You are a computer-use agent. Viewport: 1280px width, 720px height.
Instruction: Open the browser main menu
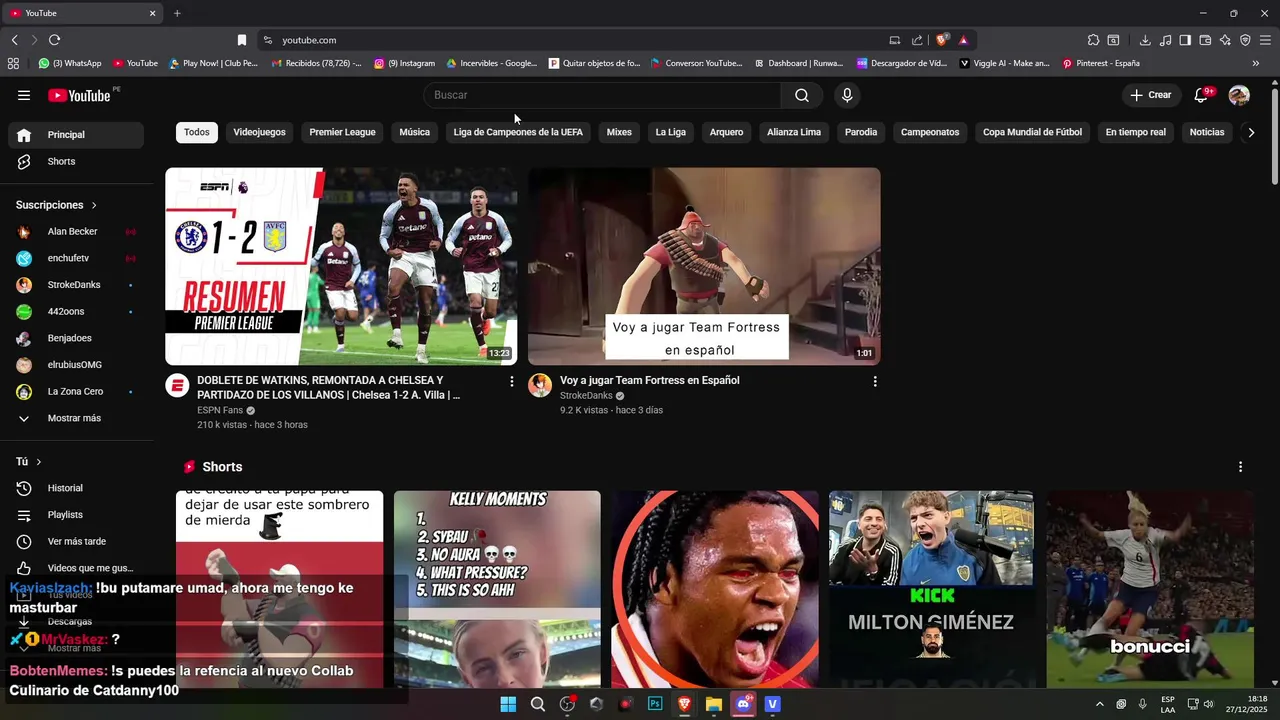1265,40
